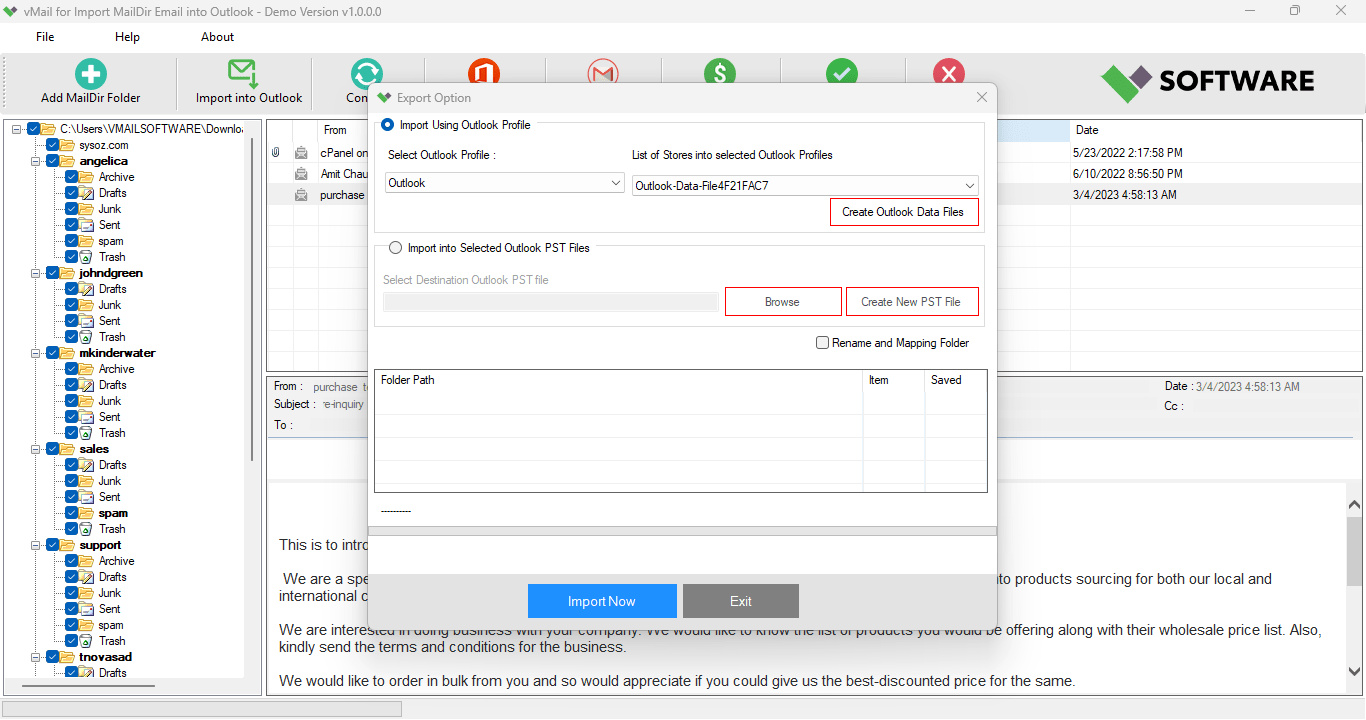Click the Sent mail icon under angelica
The image size is (1366, 720).
coord(87,225)
